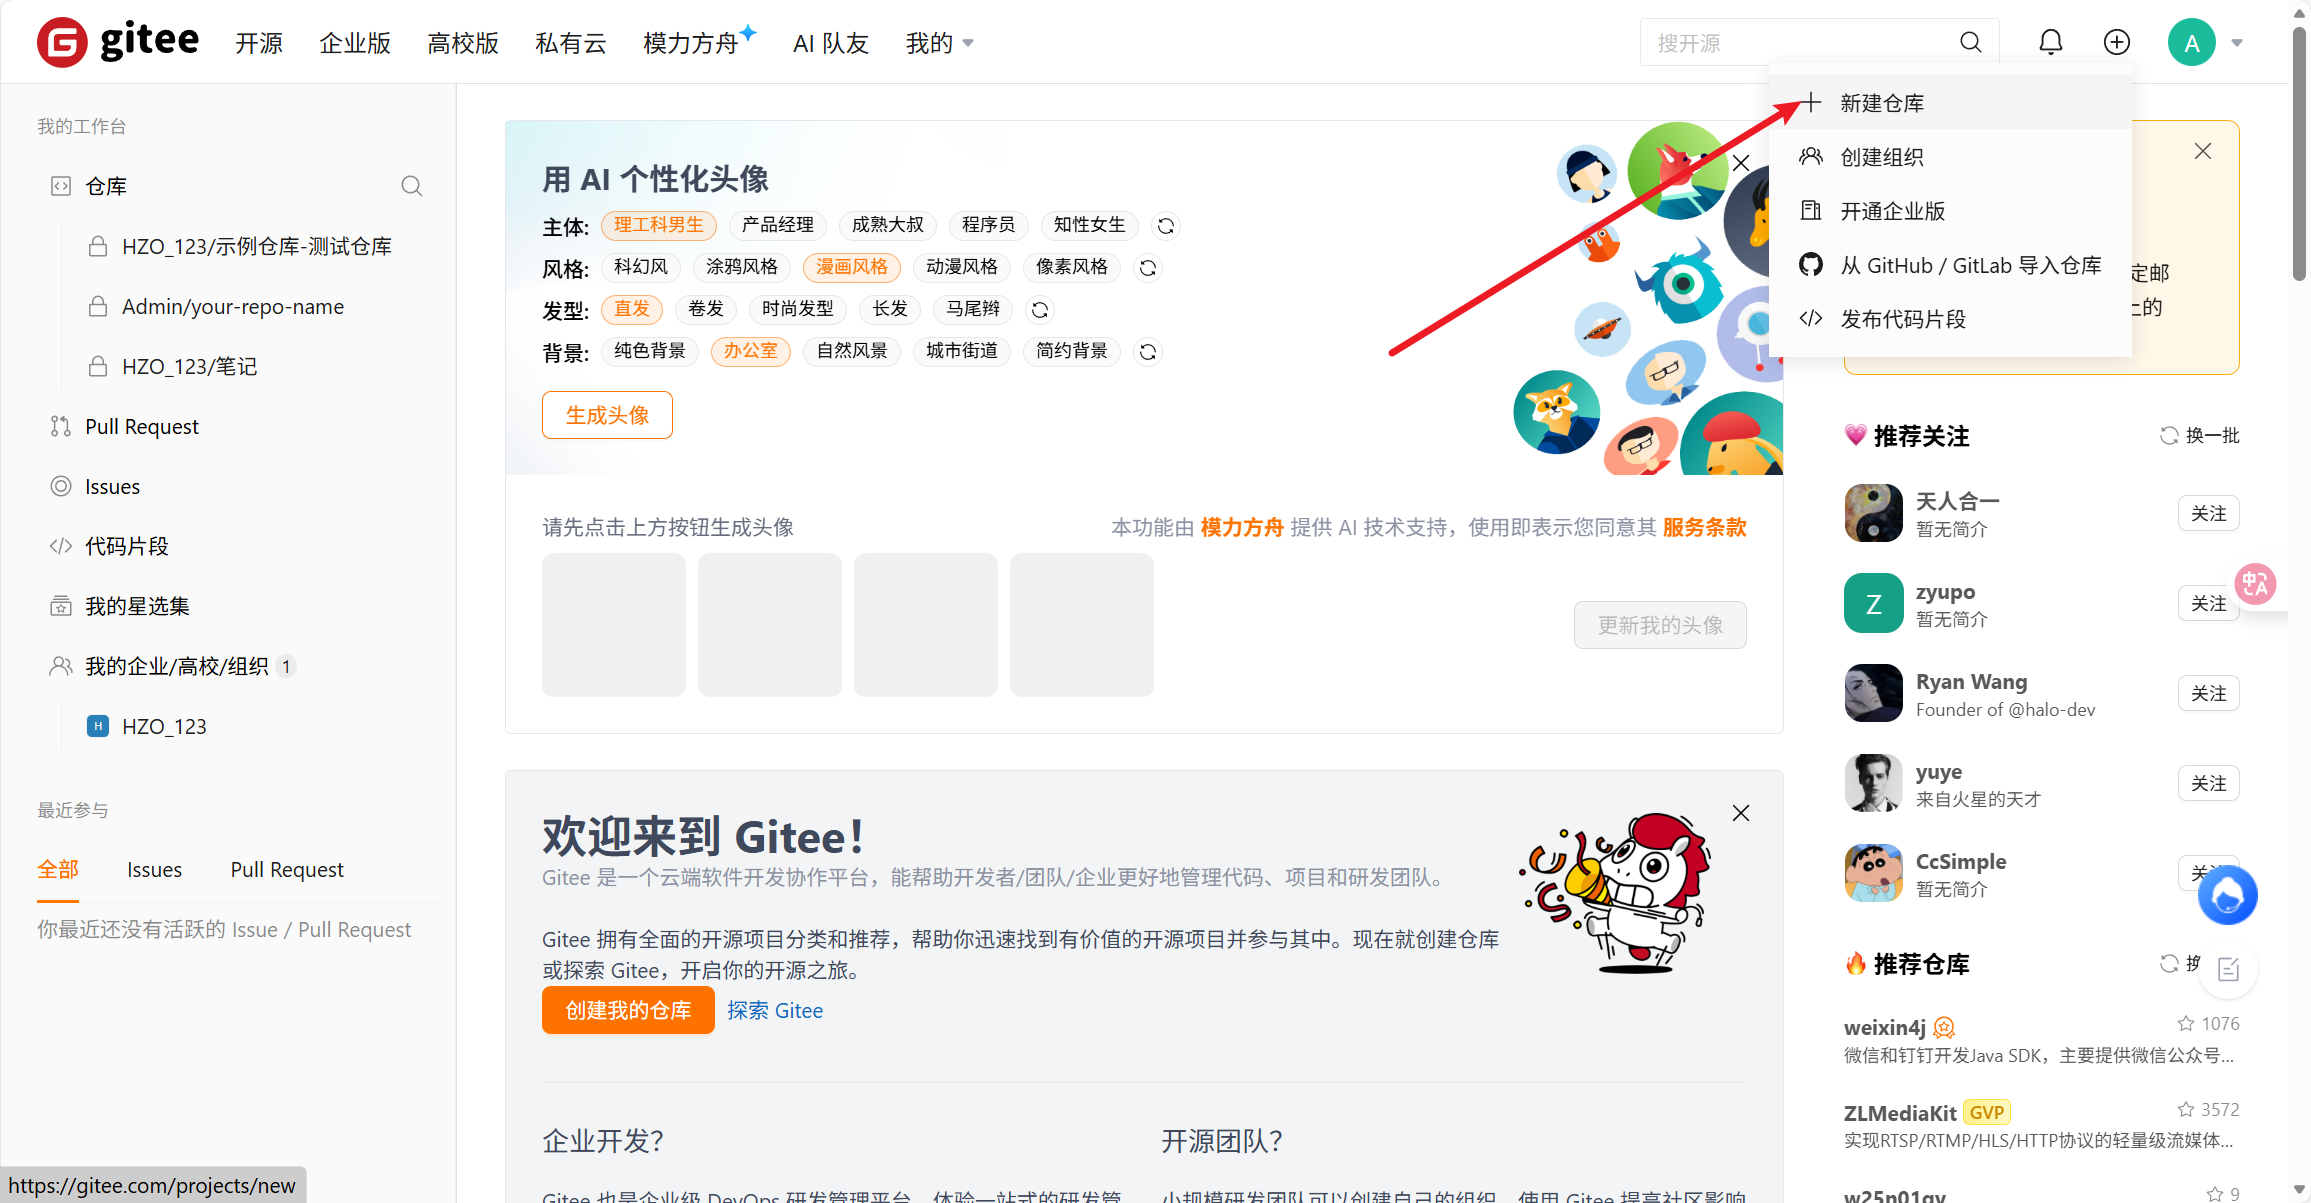
Task: Select 像素风格 style for the avatar
Action: (1071, 267)
